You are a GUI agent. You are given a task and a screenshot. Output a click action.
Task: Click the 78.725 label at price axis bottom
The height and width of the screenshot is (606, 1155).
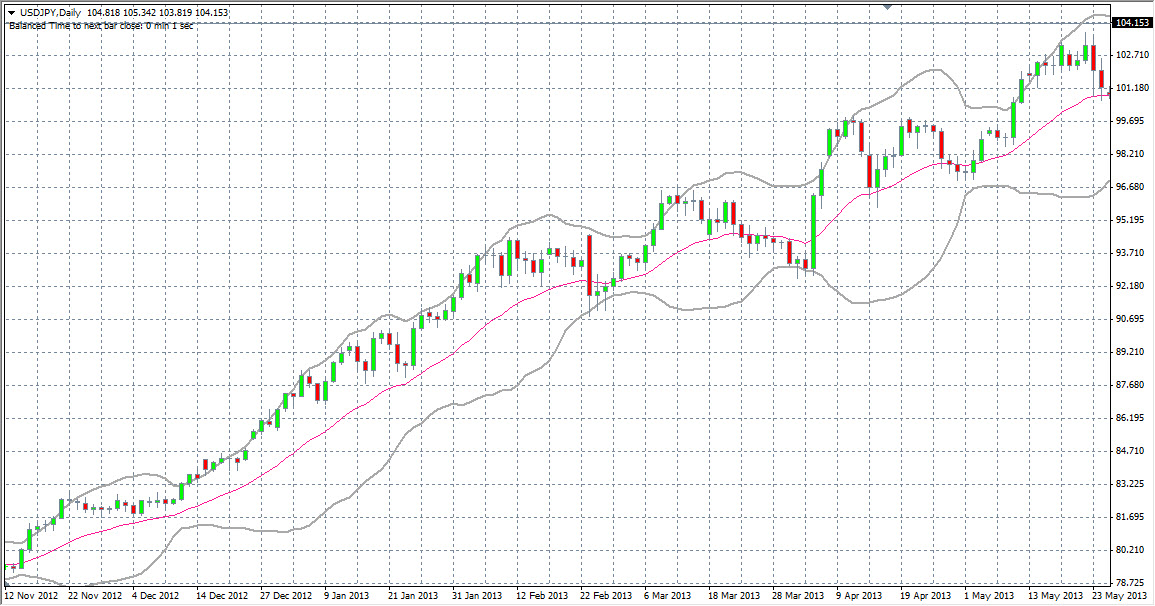point(1133,582)
